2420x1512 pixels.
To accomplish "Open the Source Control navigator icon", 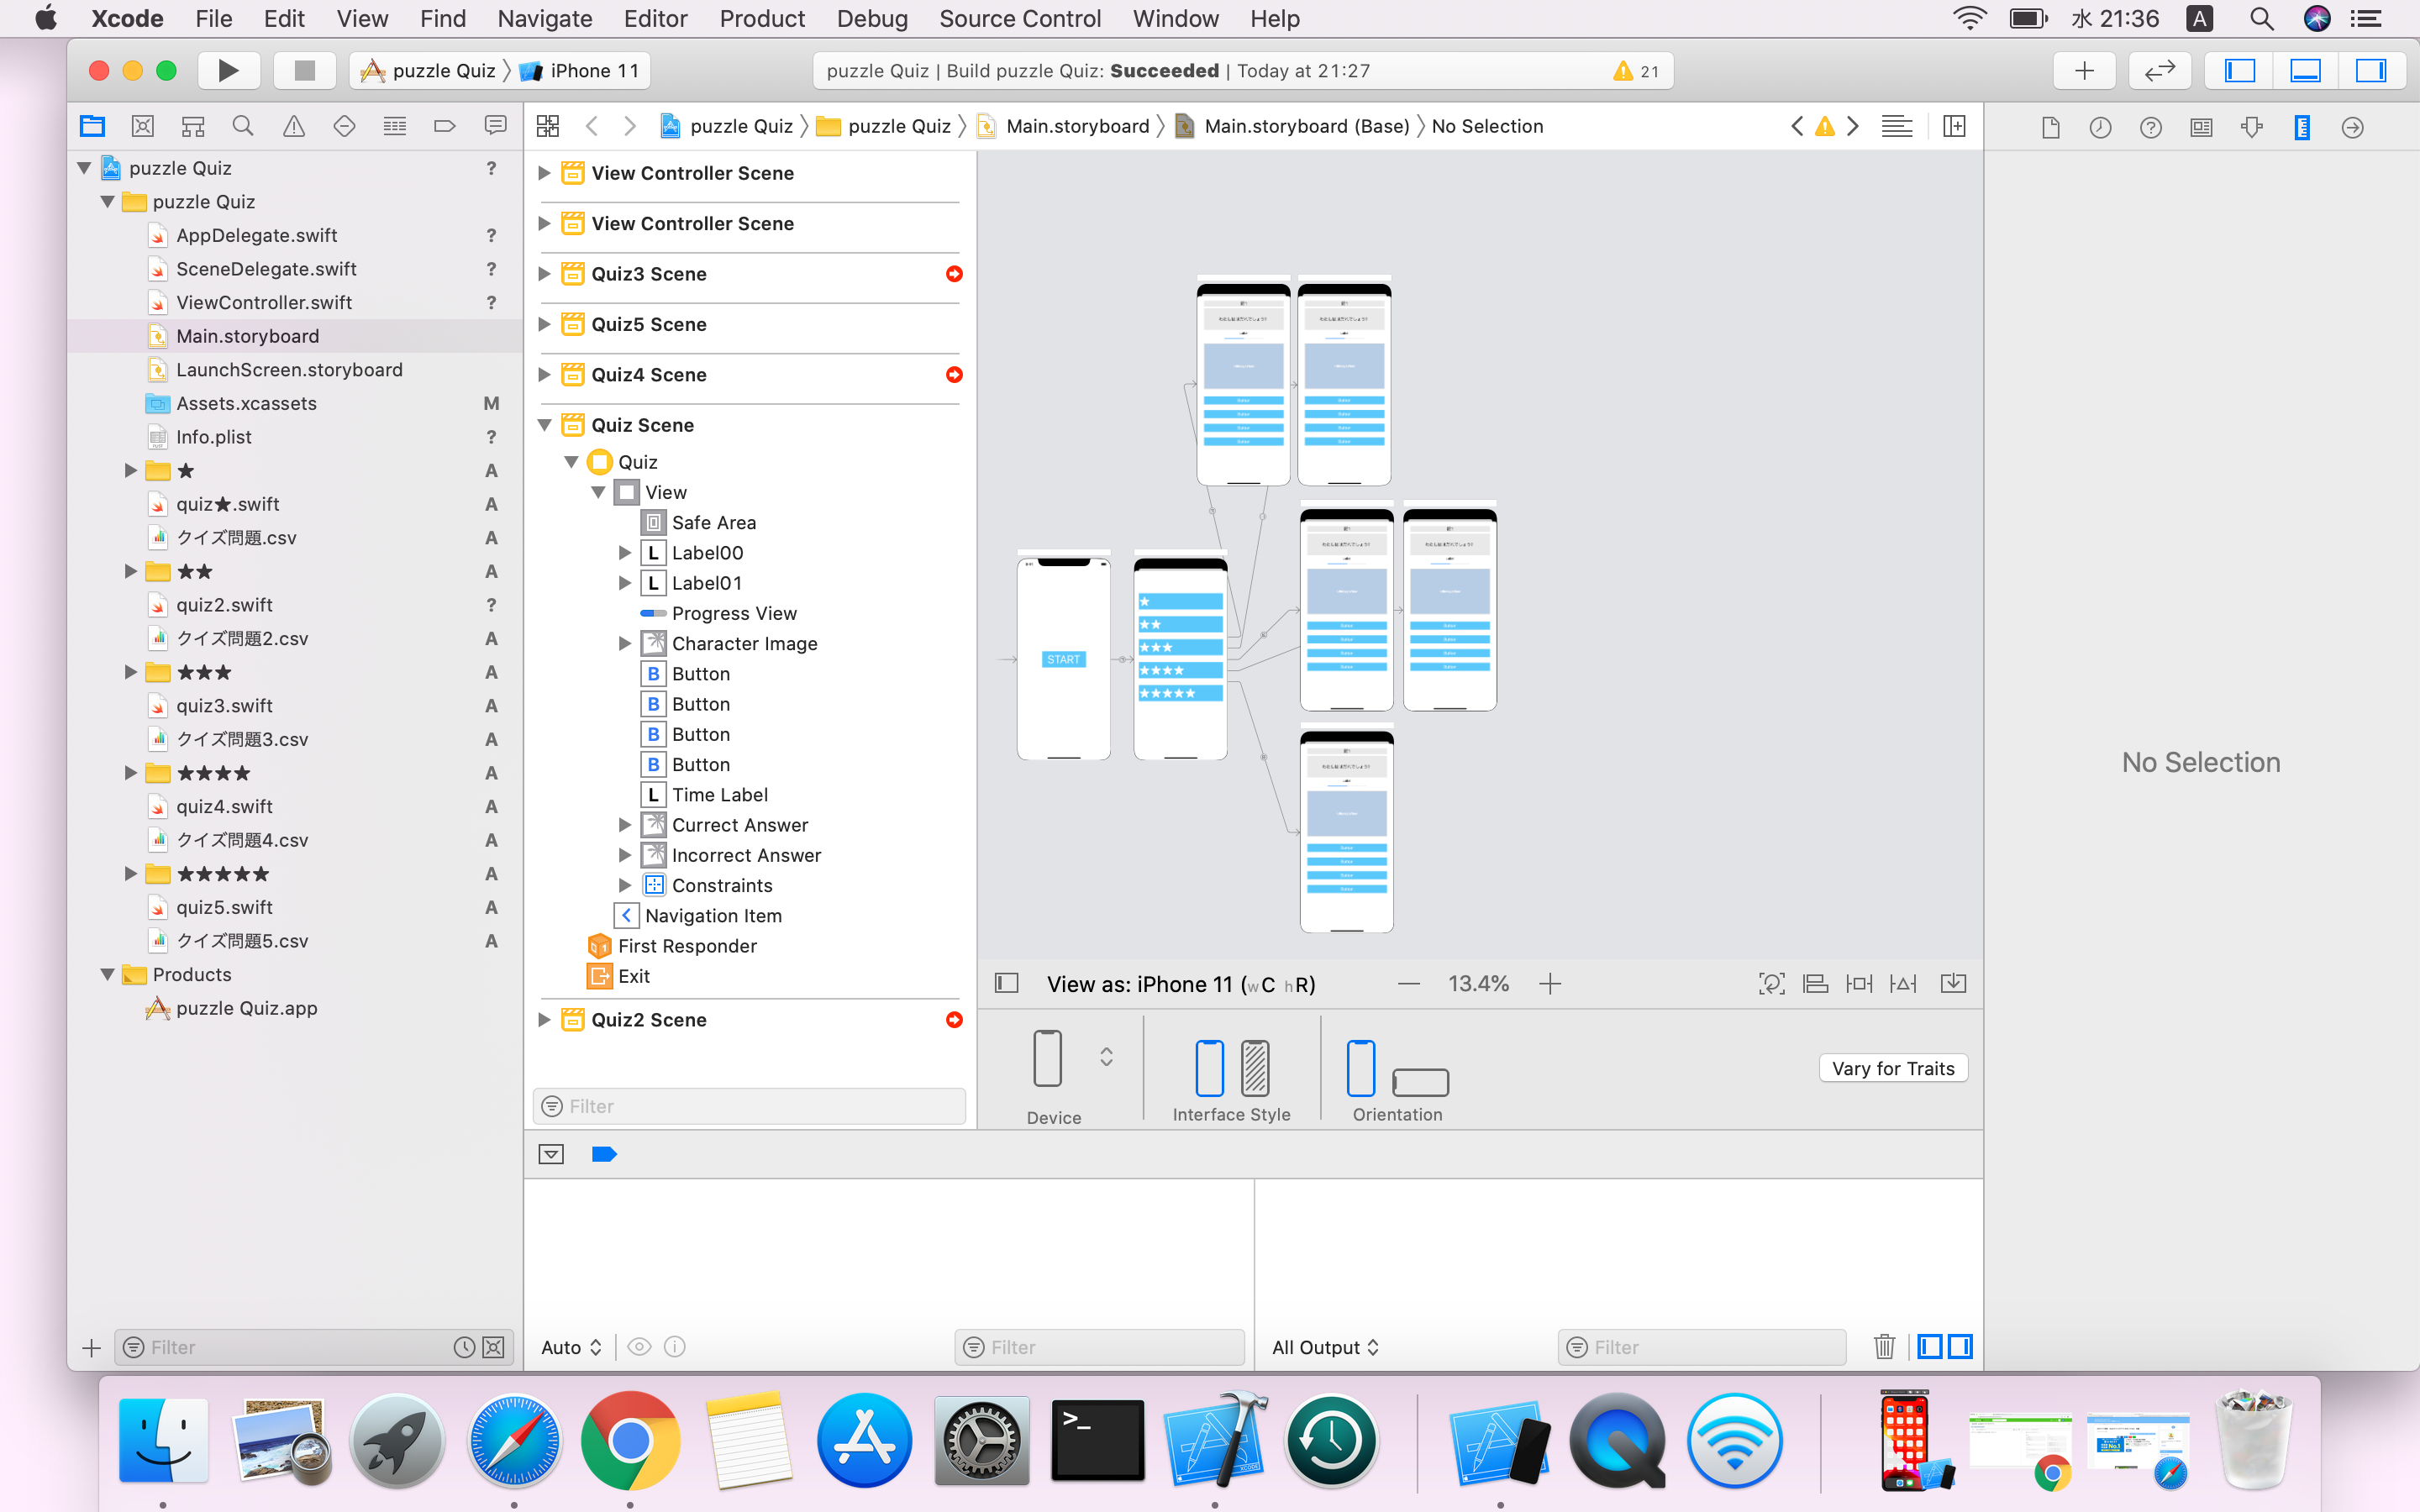I will click(x=143, y=126).
